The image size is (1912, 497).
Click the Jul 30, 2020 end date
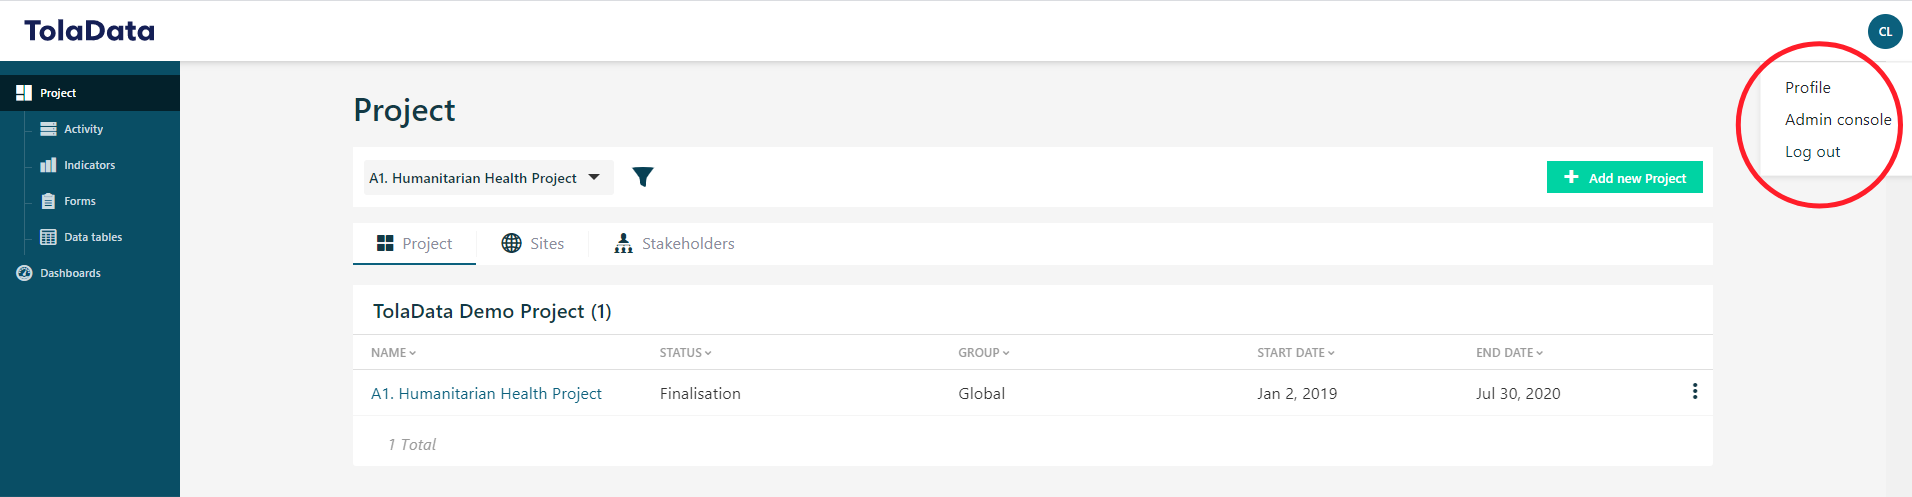tap(1518, 394)
